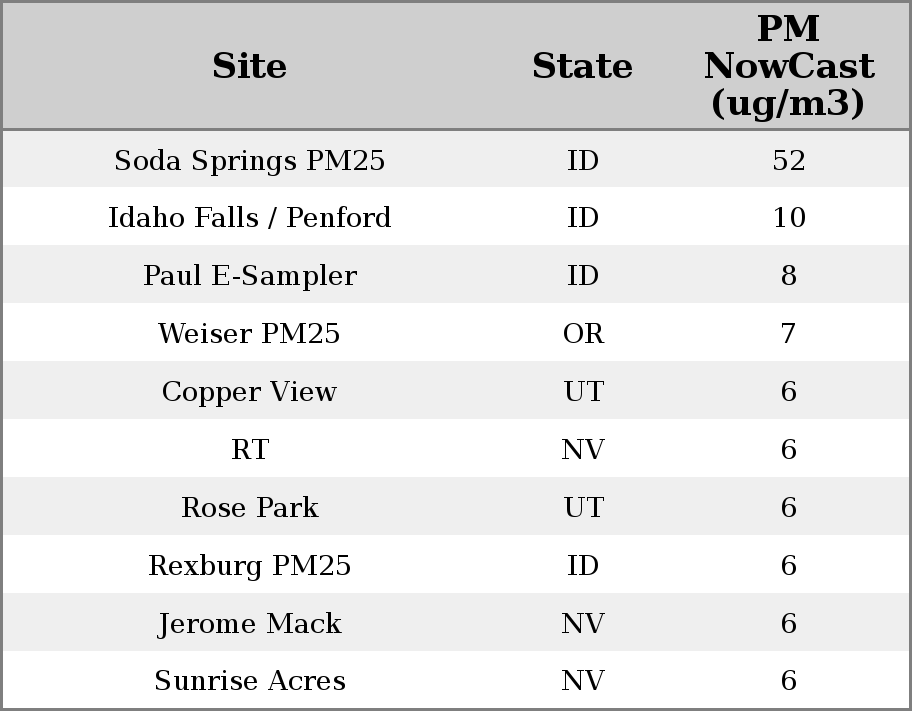
Task: Select the Idaho Falls / Penford cell
Action: click(249, 218)
